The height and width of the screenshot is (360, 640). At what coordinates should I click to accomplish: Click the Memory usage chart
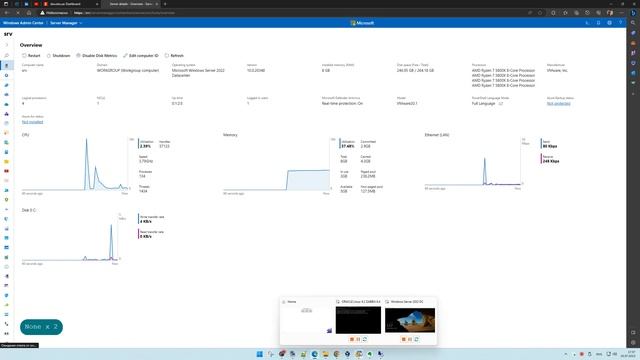coord(276,164)
